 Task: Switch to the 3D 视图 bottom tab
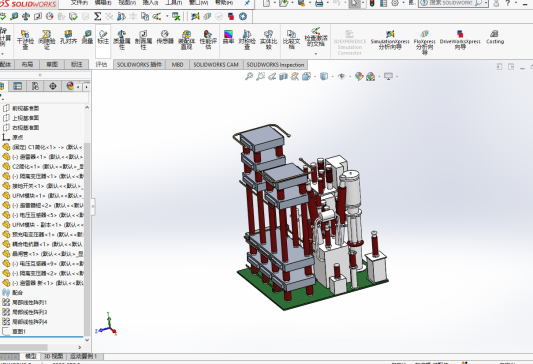(x=54, y=356)
